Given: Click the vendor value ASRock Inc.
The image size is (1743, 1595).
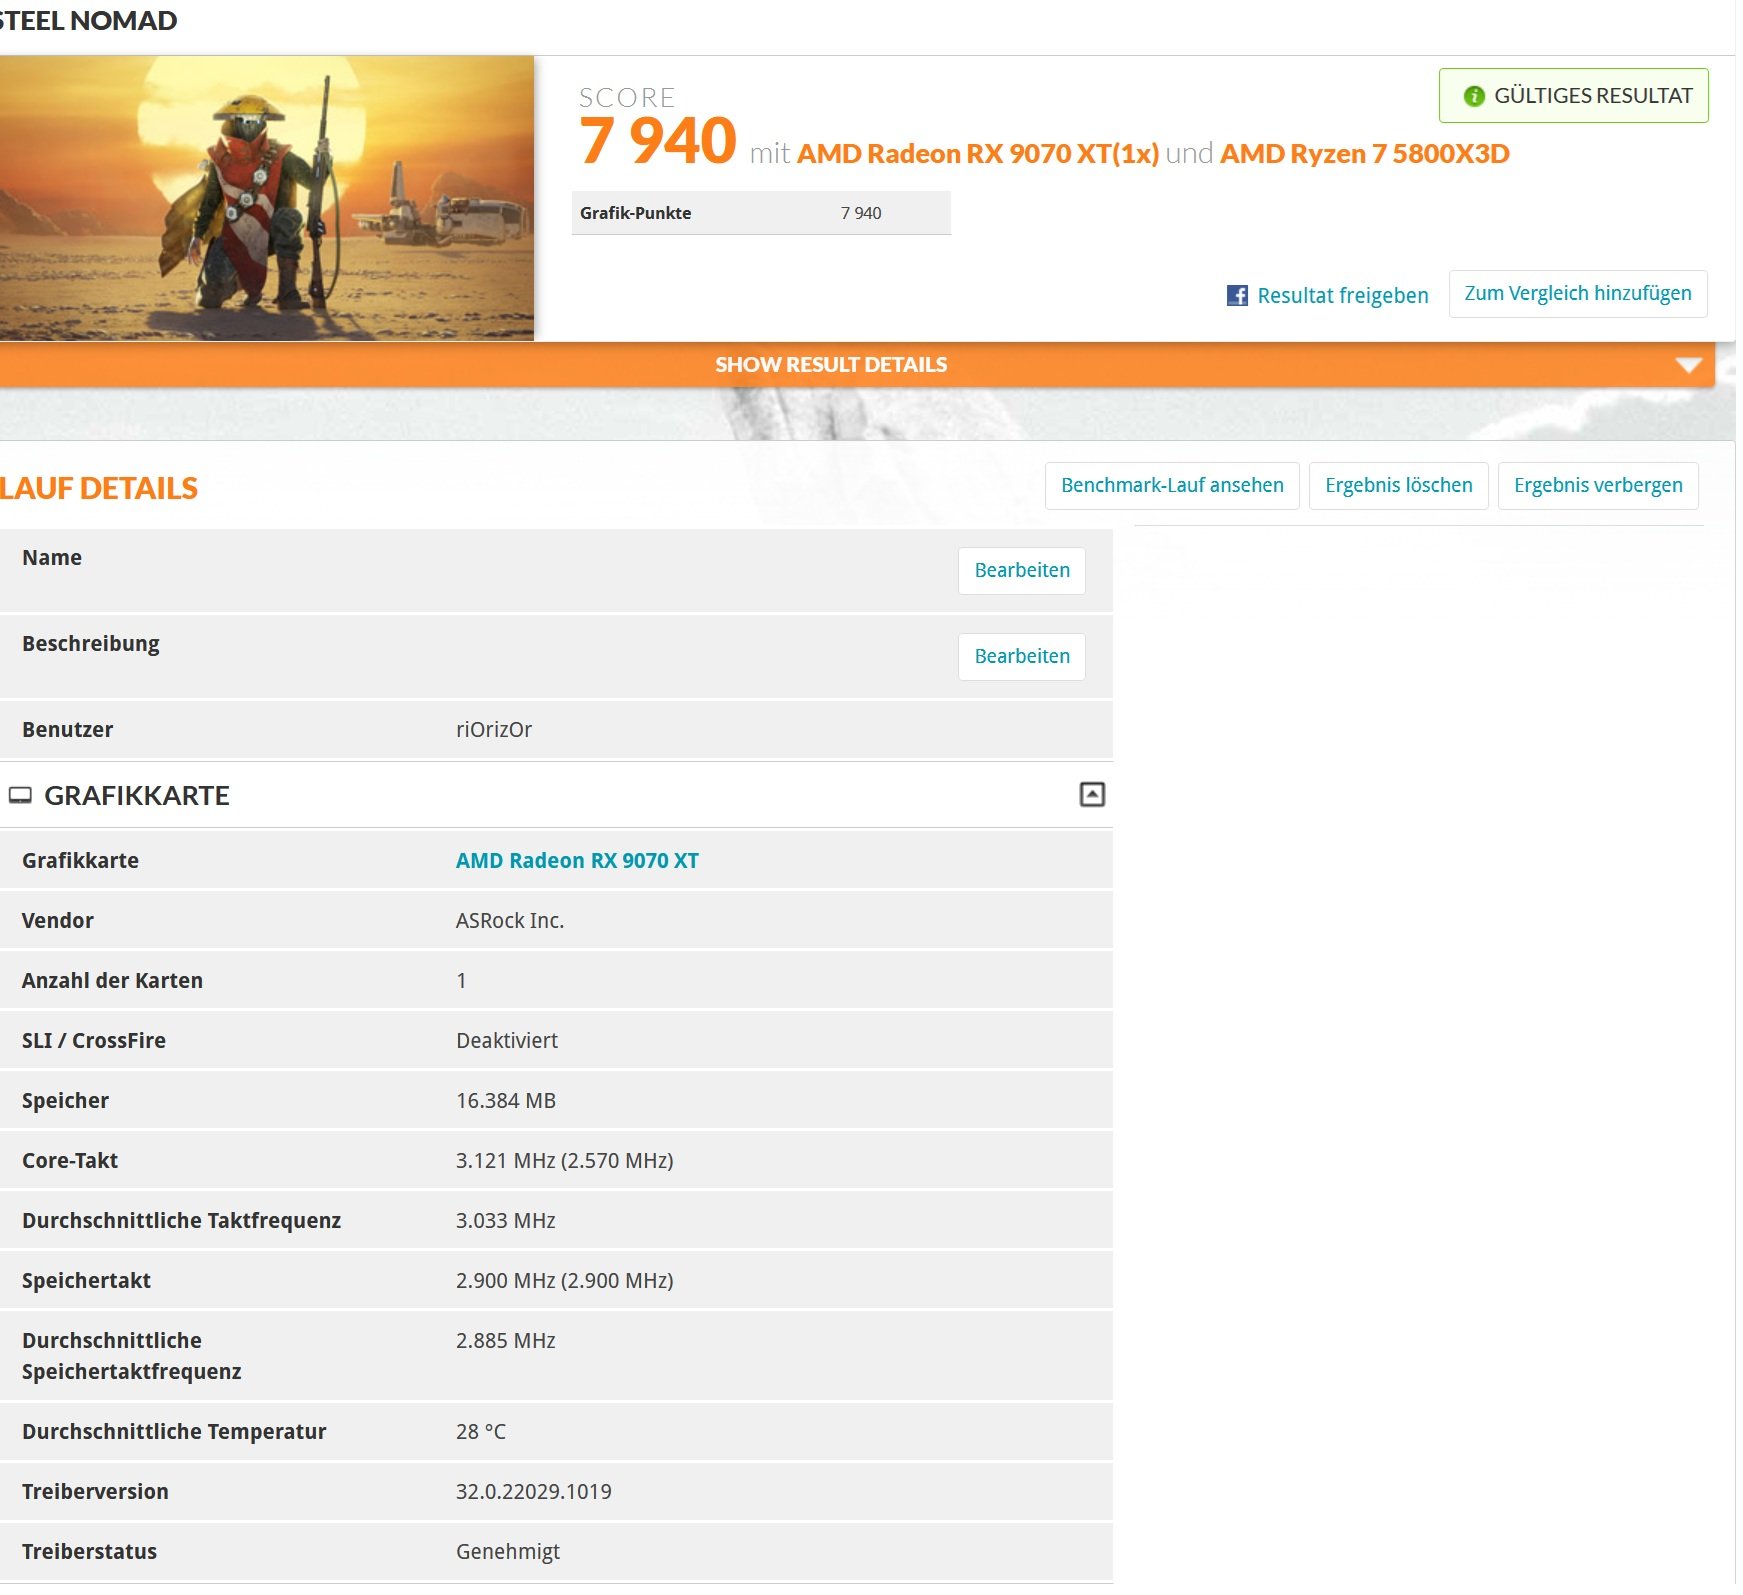Looking at the screenshot, I should 510,920.
